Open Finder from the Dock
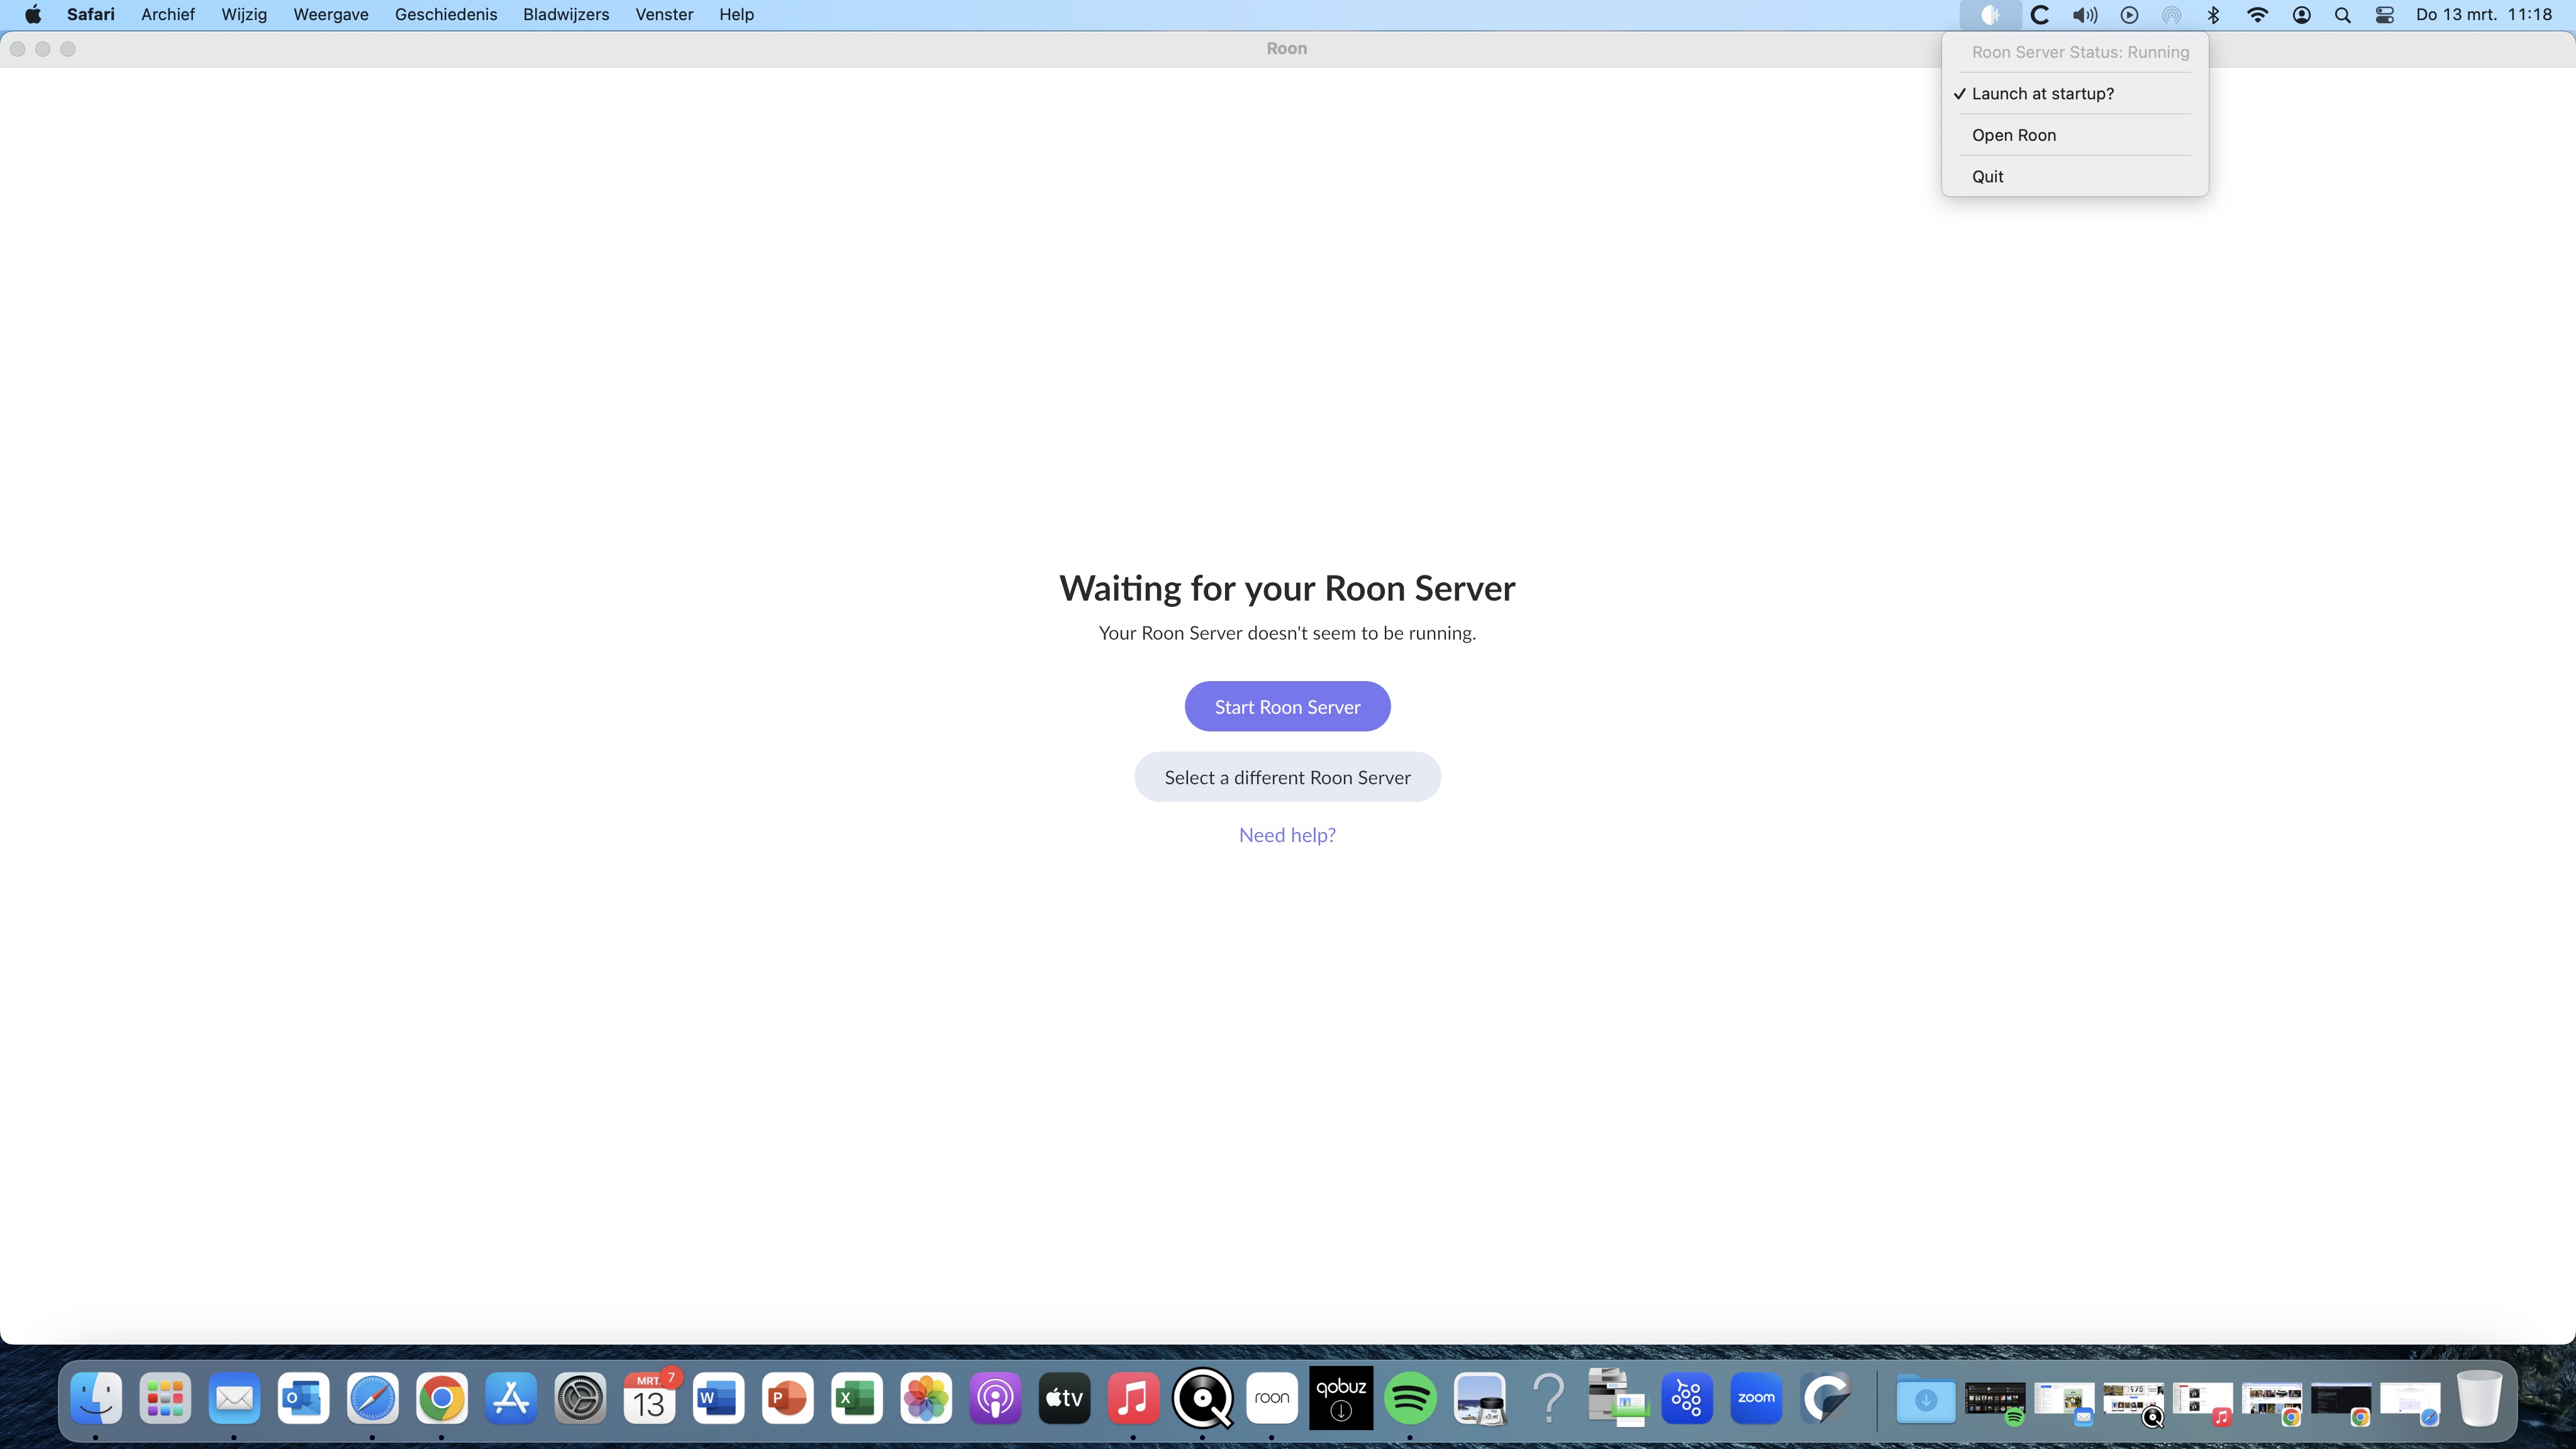The image size is (2576, 1449). [x=96, y=1397]
